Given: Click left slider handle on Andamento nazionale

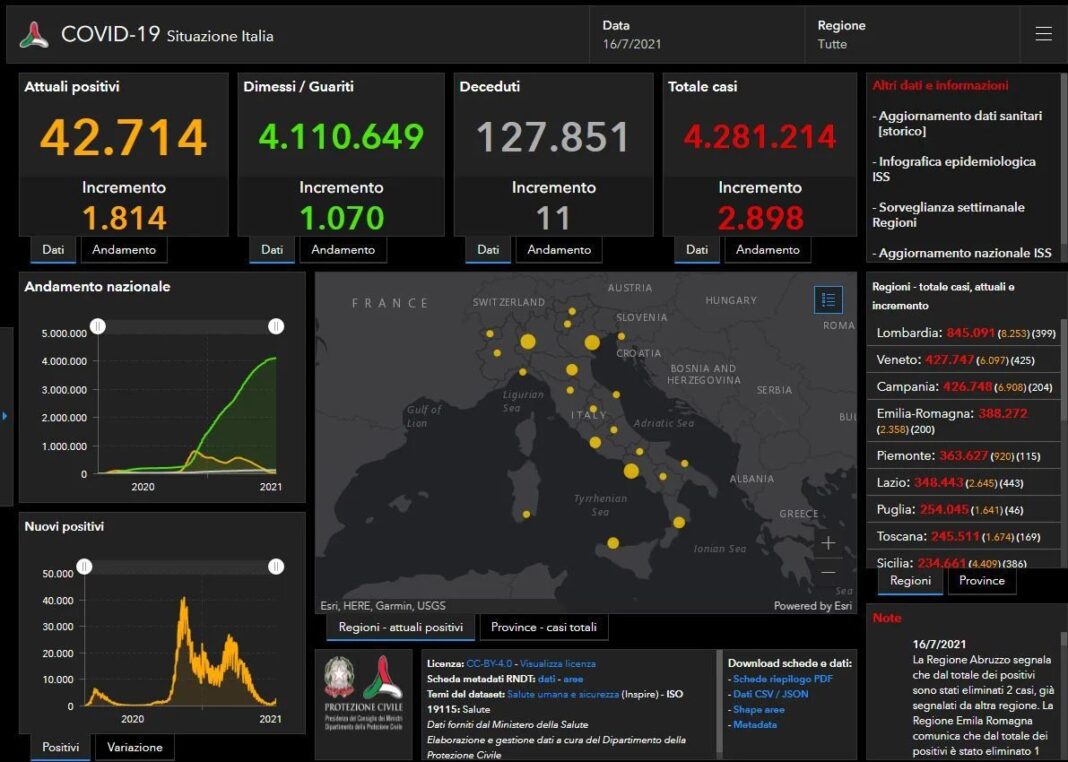Looking at the screenshot, I should tap(98, 326).
